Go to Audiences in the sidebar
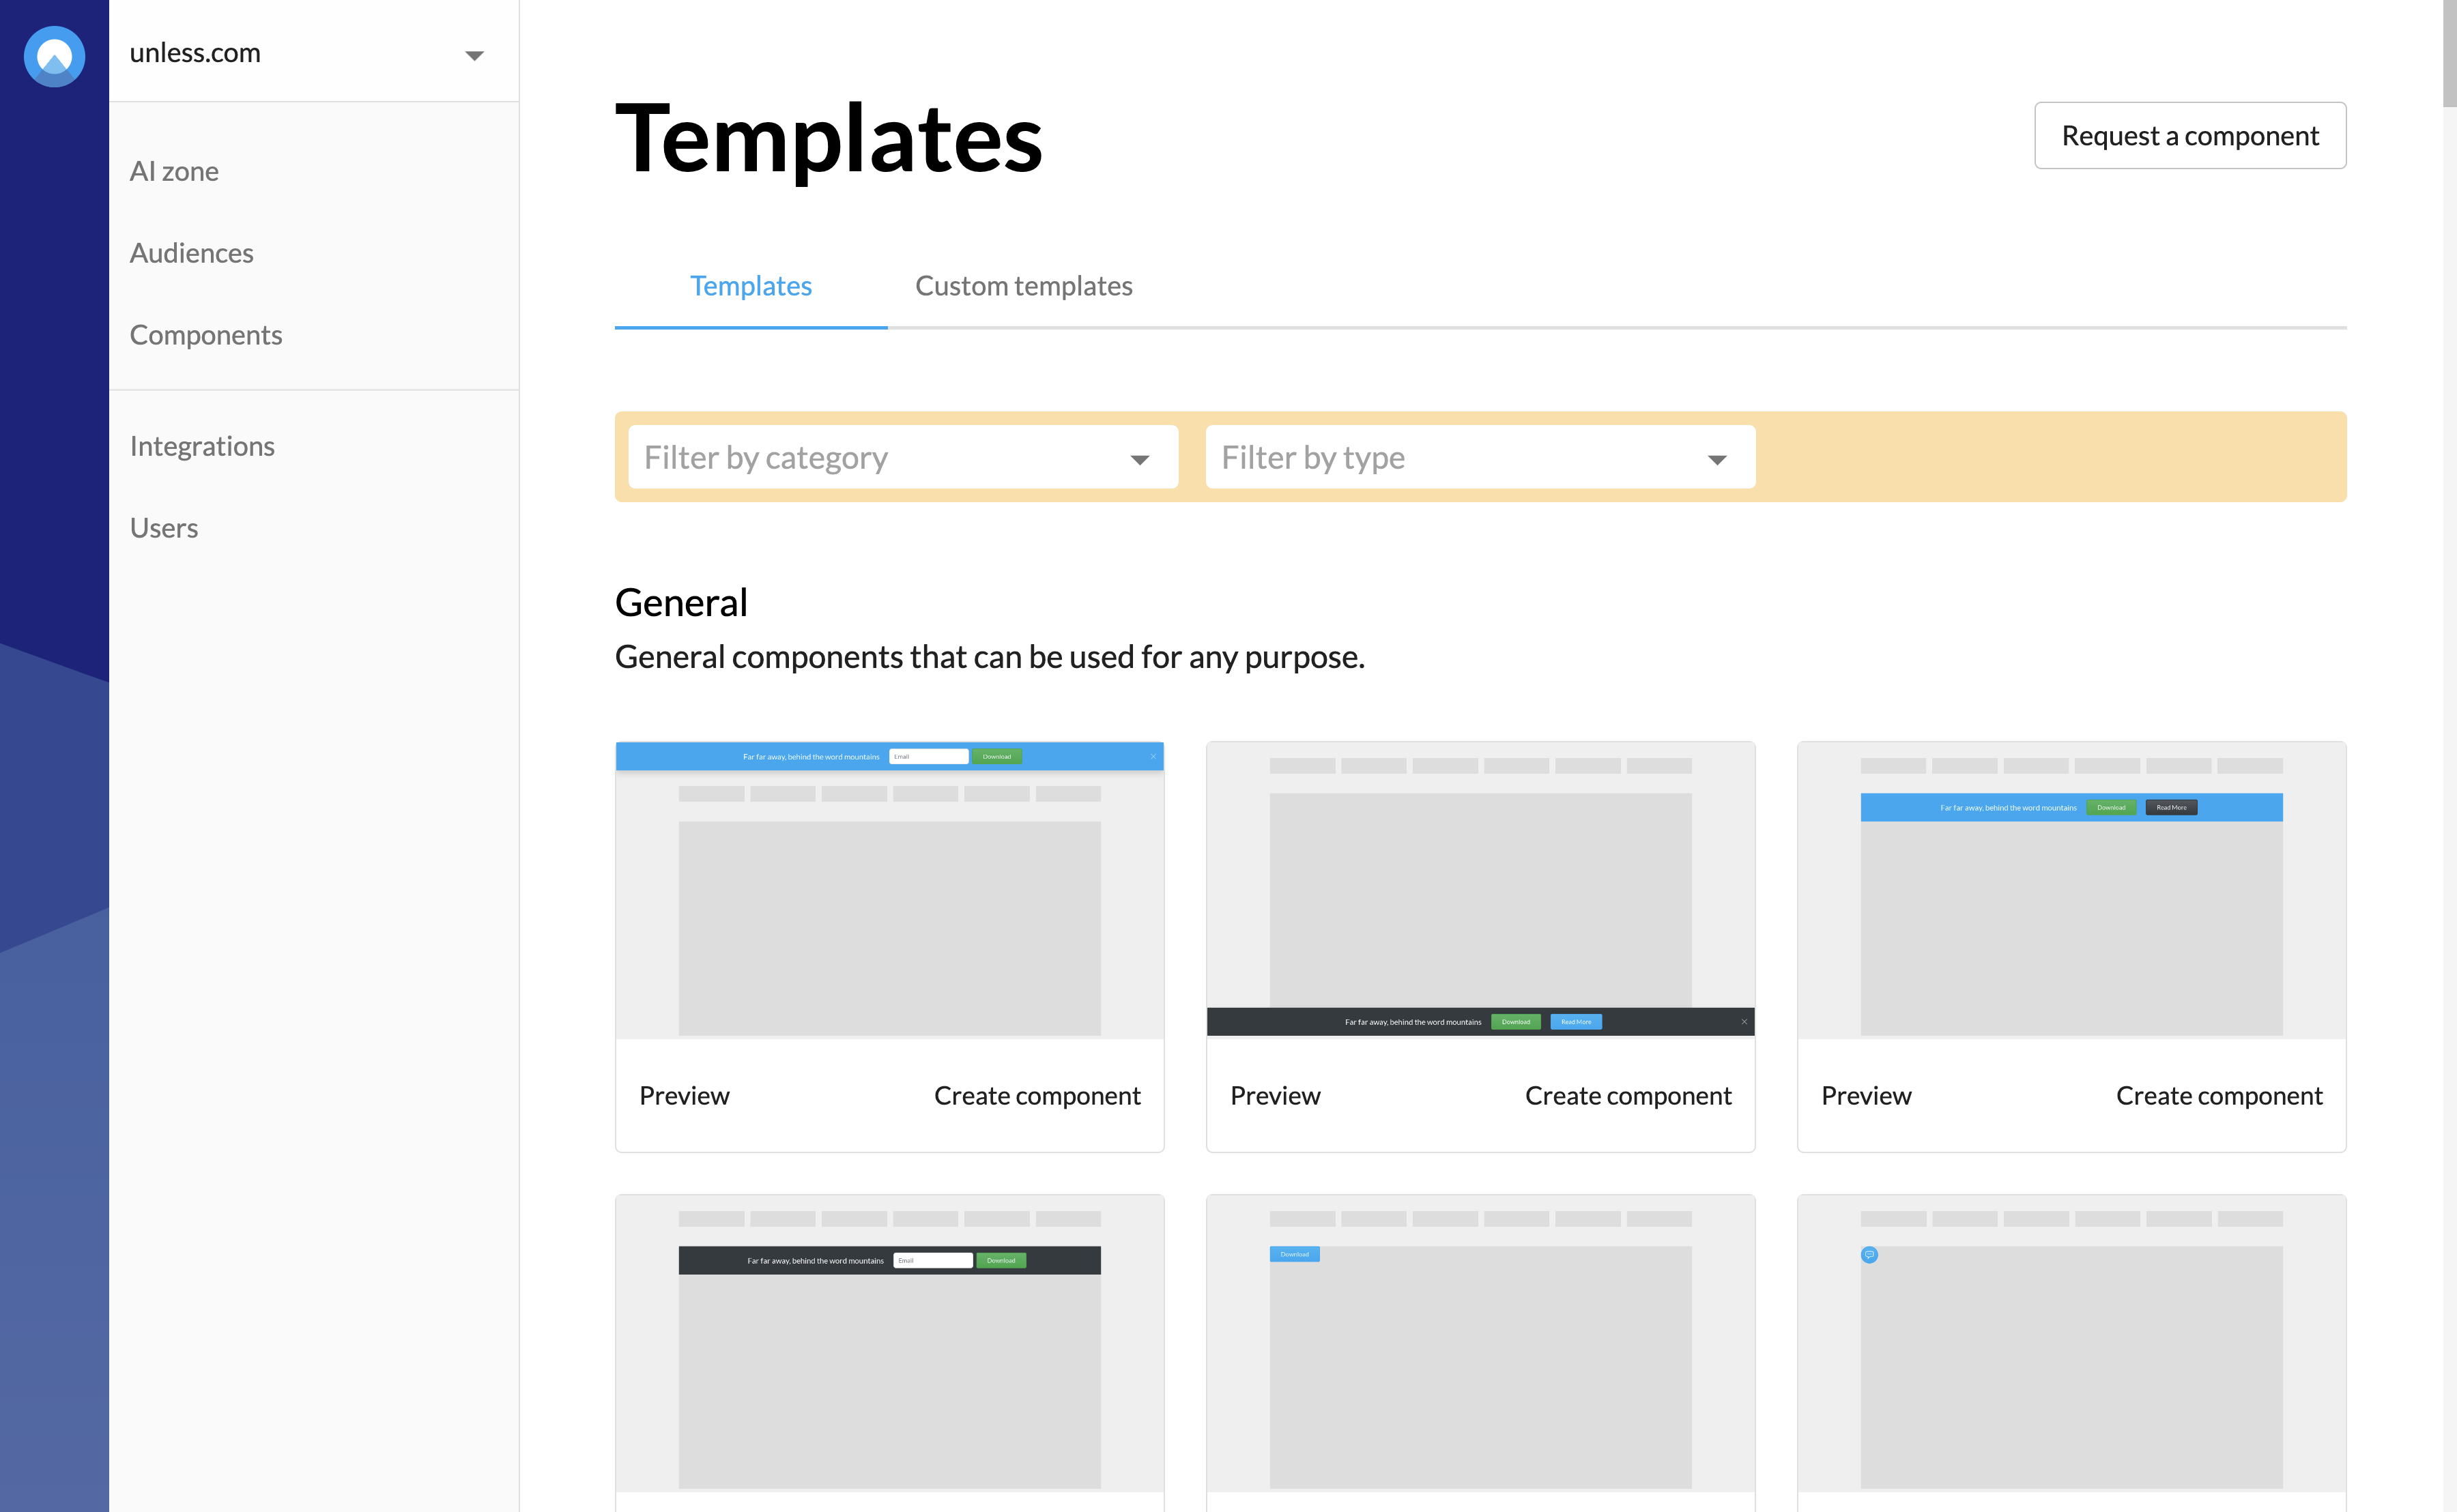2457x1512 pixels. click(191, 253)
